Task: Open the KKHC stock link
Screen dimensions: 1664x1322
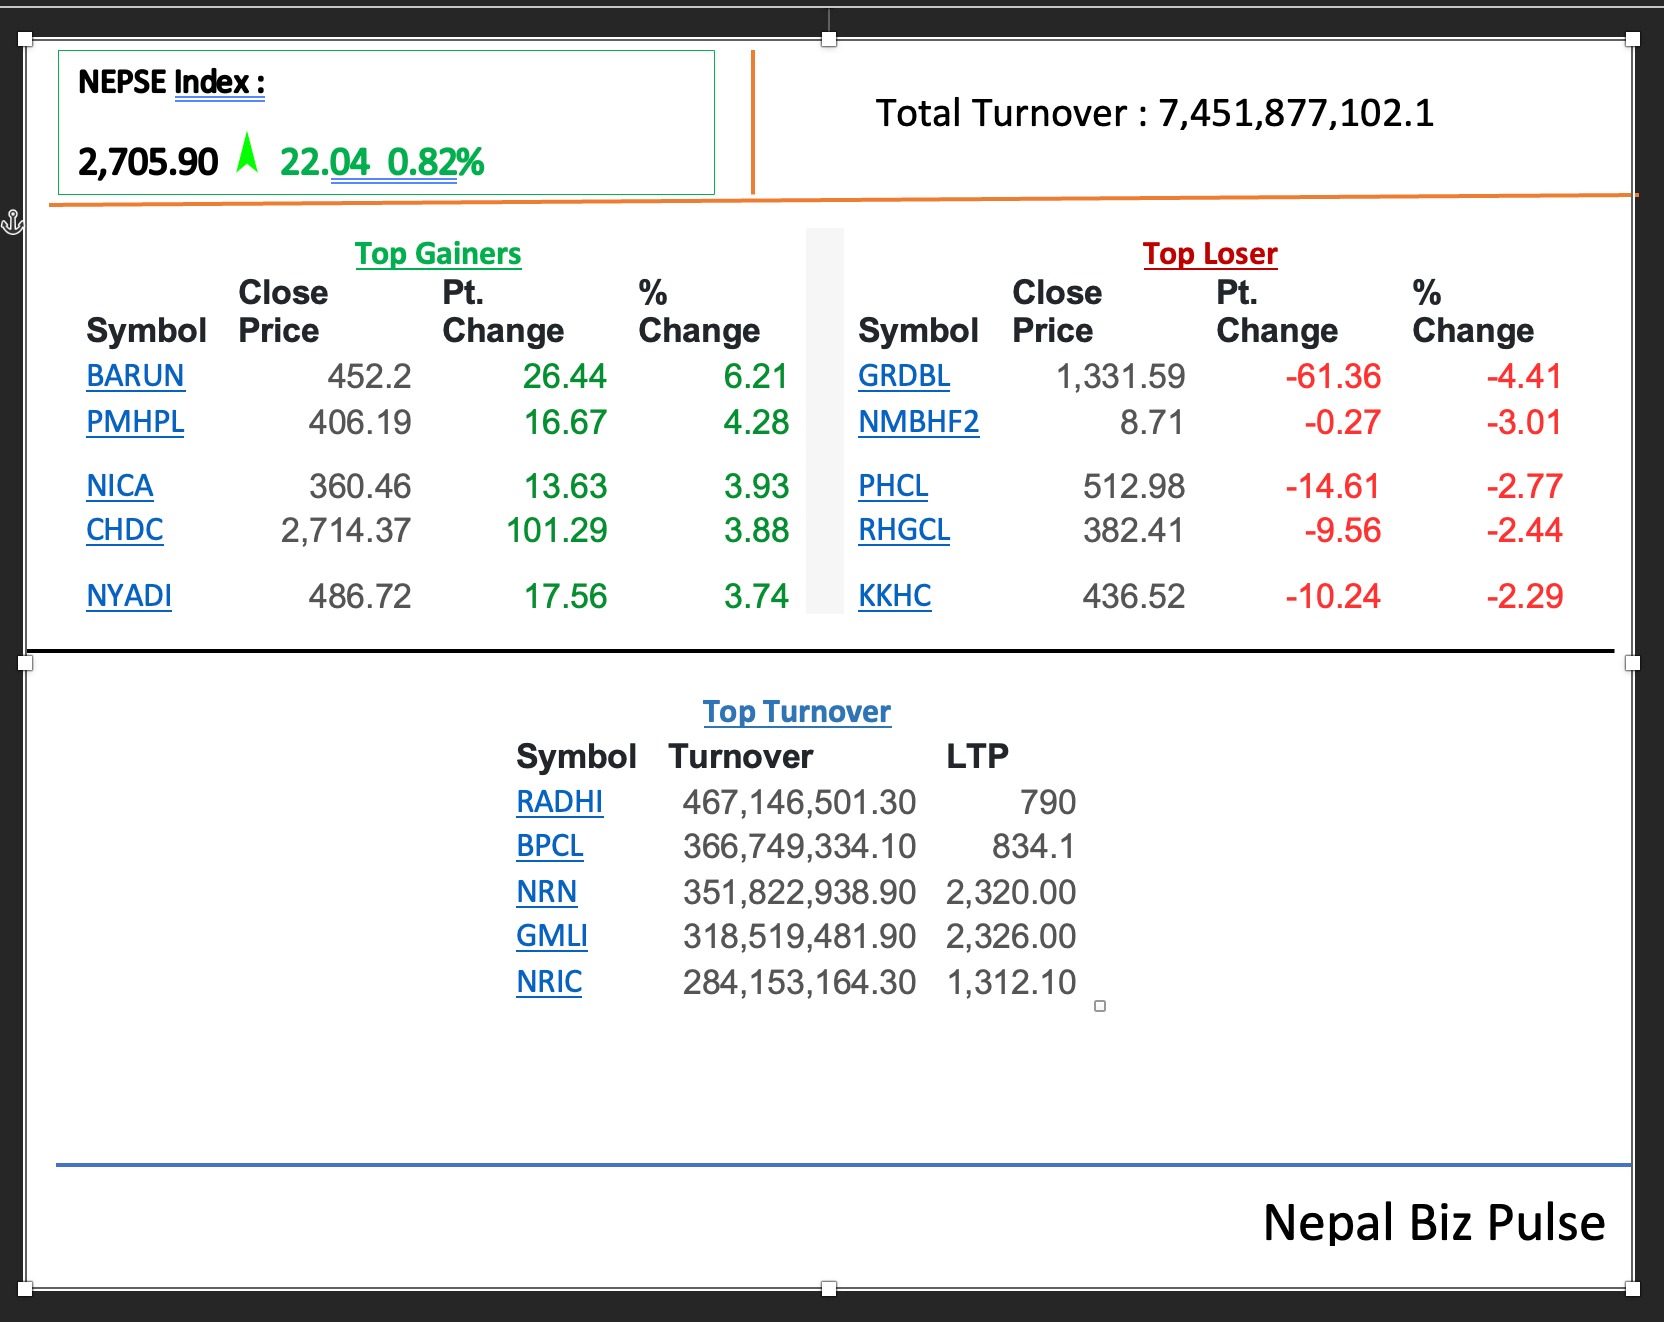Action: click(894, 596)
